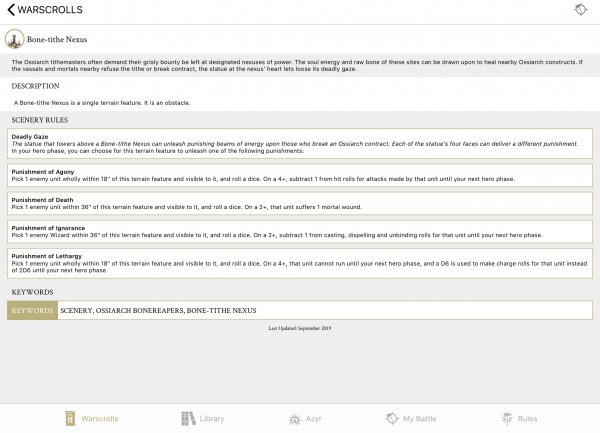Open the Warscrolls tab icon
The width and height of the screenshot is (600, 433).
pyautogui.click(x=70, y=418)
